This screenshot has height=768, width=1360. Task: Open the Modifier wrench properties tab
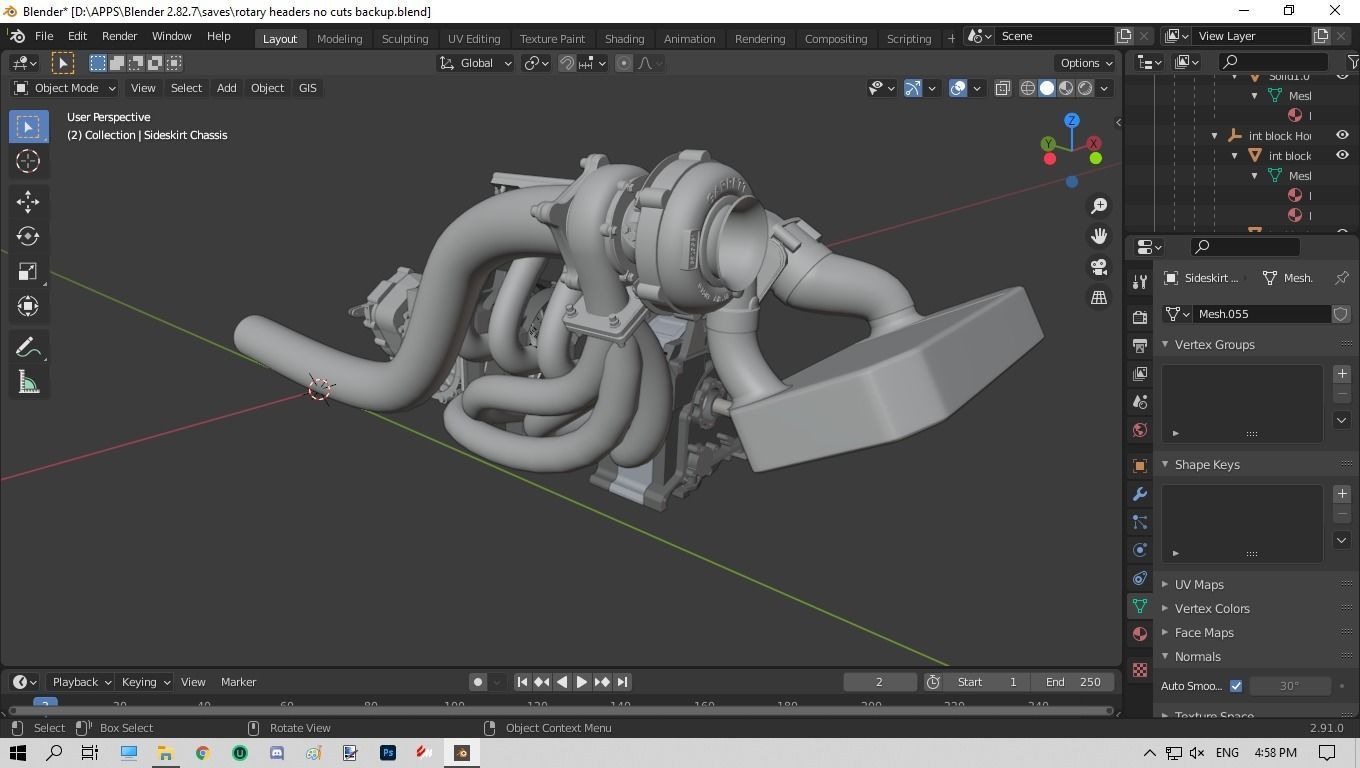point(1140,494)
